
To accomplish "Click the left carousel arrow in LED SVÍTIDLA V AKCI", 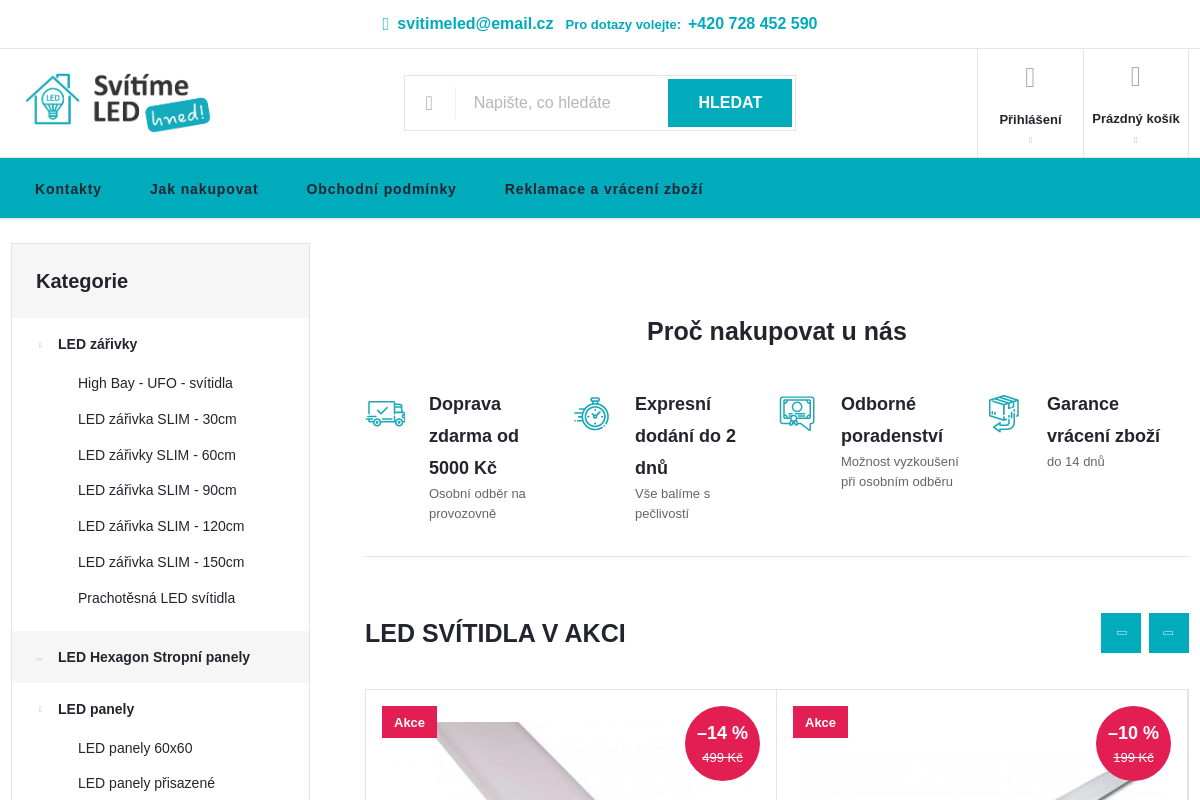I will pyautogui.click(x=1121, y=632).
